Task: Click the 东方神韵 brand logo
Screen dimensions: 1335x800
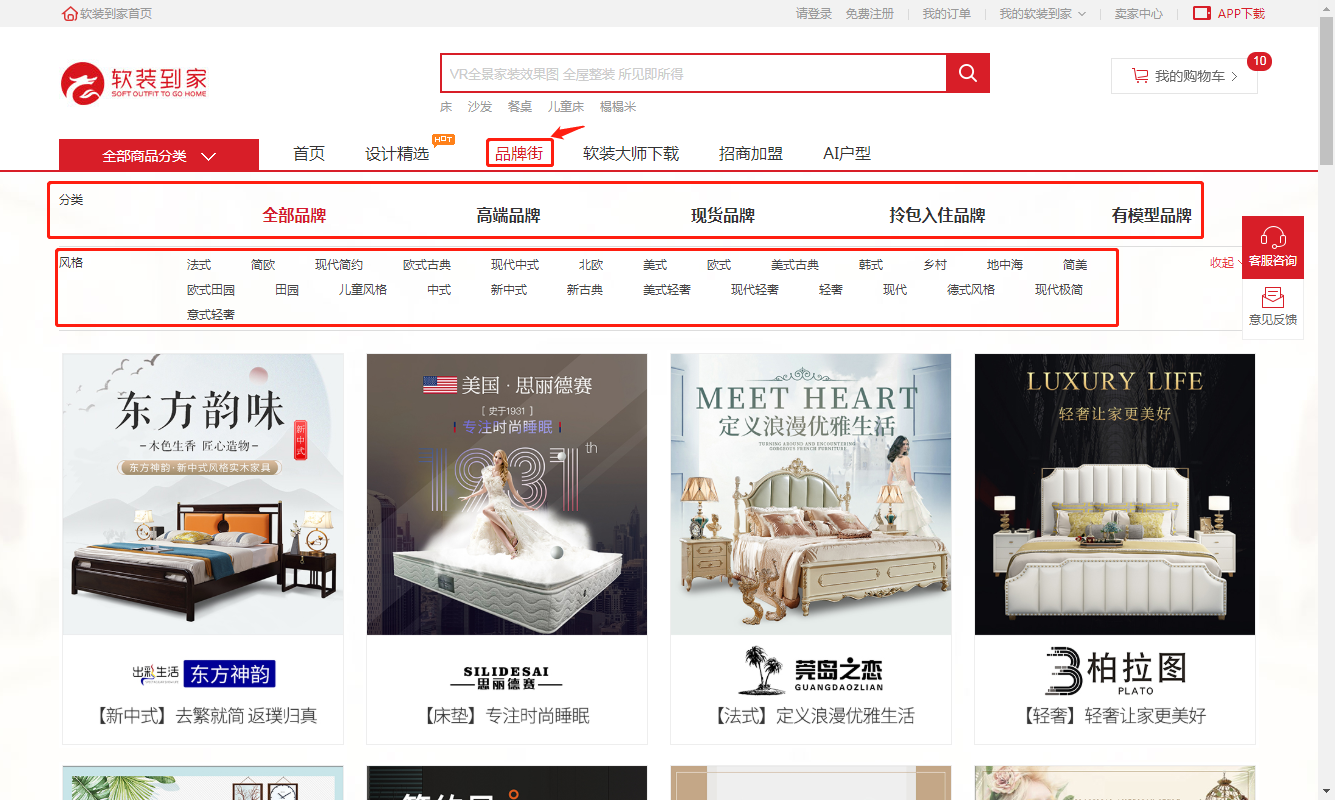Action: click(x=203, y=673)
